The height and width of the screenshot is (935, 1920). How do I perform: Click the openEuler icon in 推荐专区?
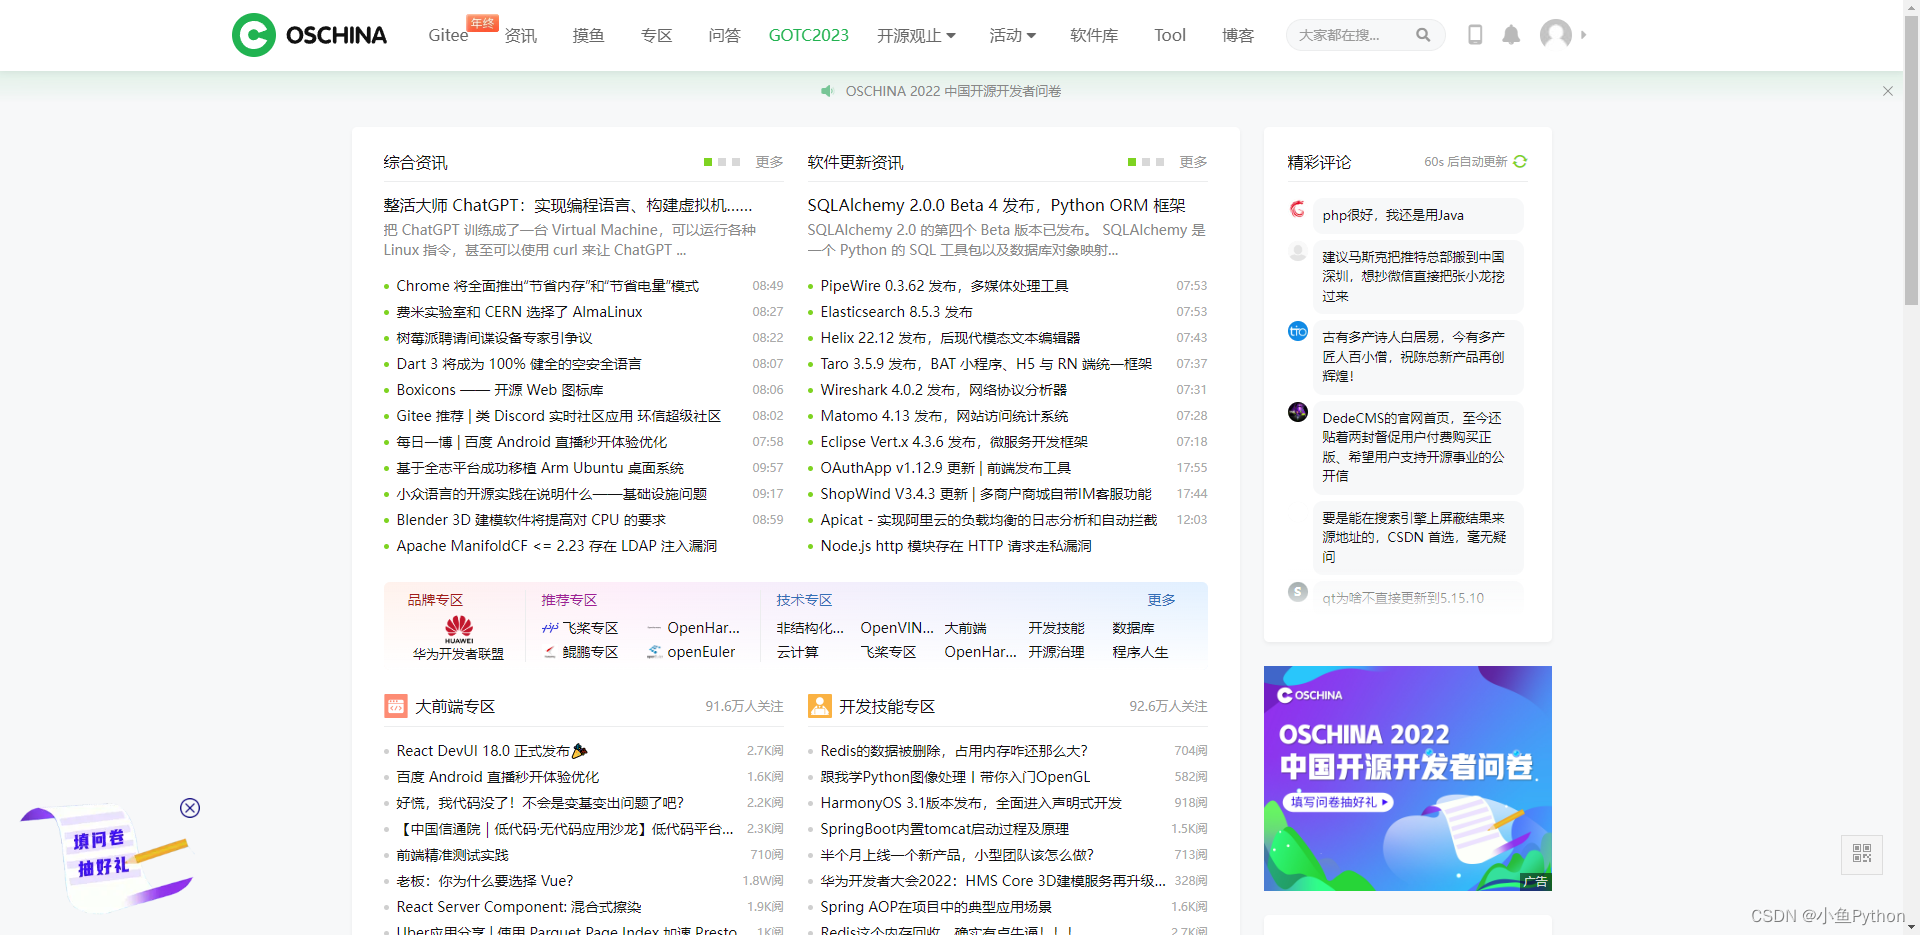coord(654,652)
